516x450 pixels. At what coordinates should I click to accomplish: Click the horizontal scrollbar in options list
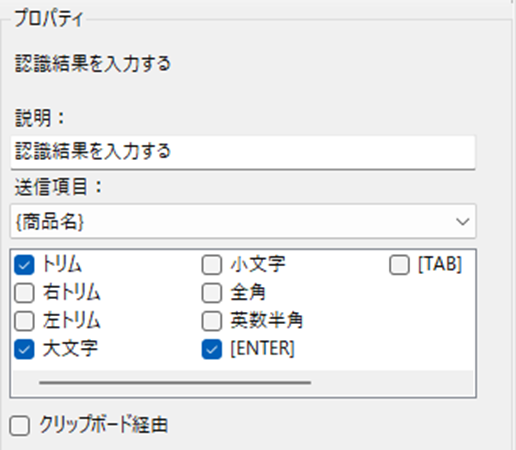175,383
